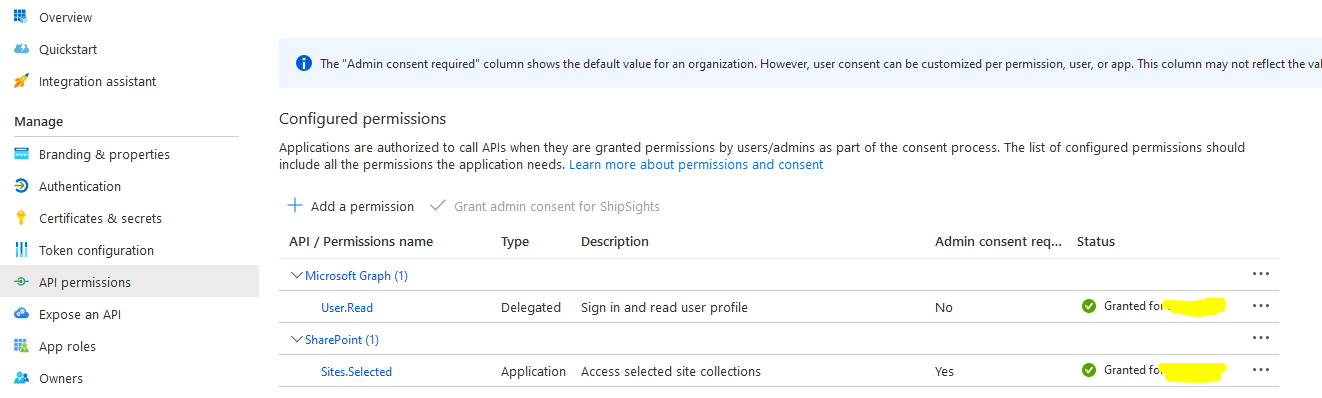
Task: Click Add a permission button
Action: 350,206
